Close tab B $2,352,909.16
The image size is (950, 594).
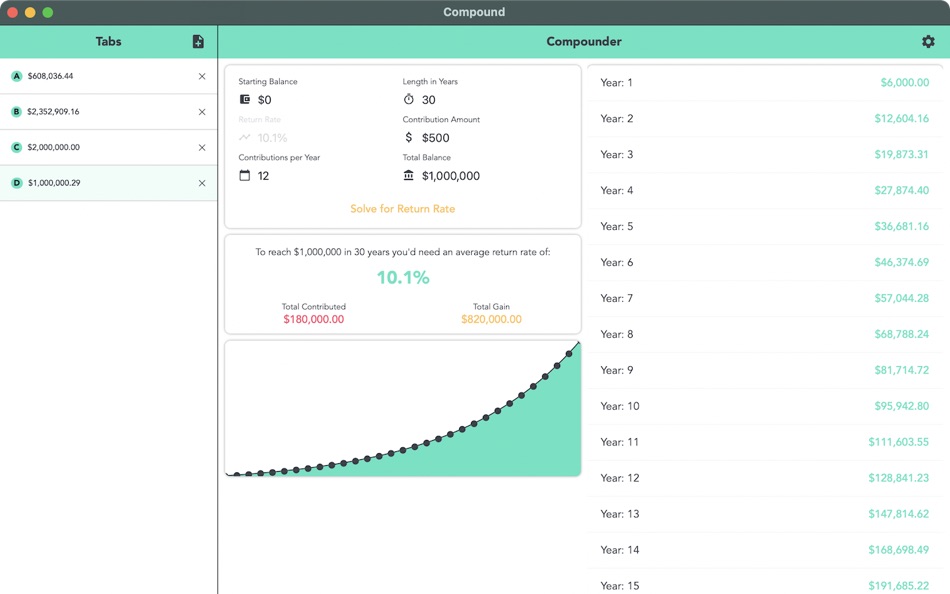coord(202,112)
